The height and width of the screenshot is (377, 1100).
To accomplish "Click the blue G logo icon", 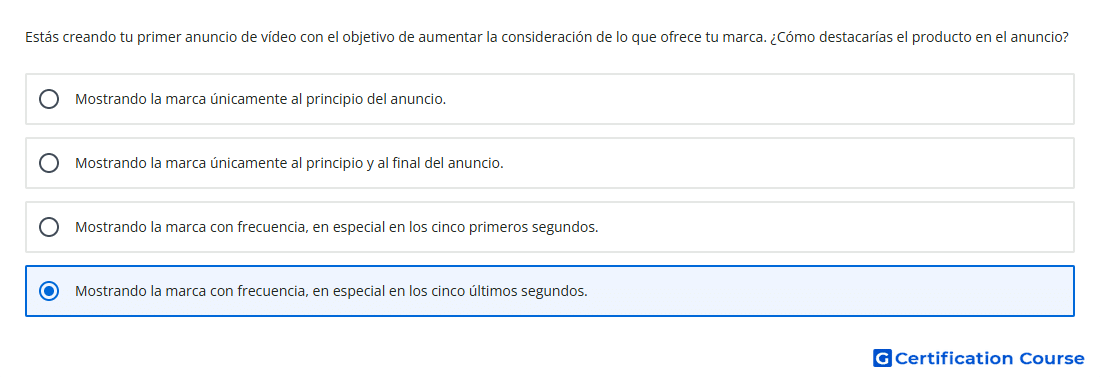I will [x=882, y=359].
